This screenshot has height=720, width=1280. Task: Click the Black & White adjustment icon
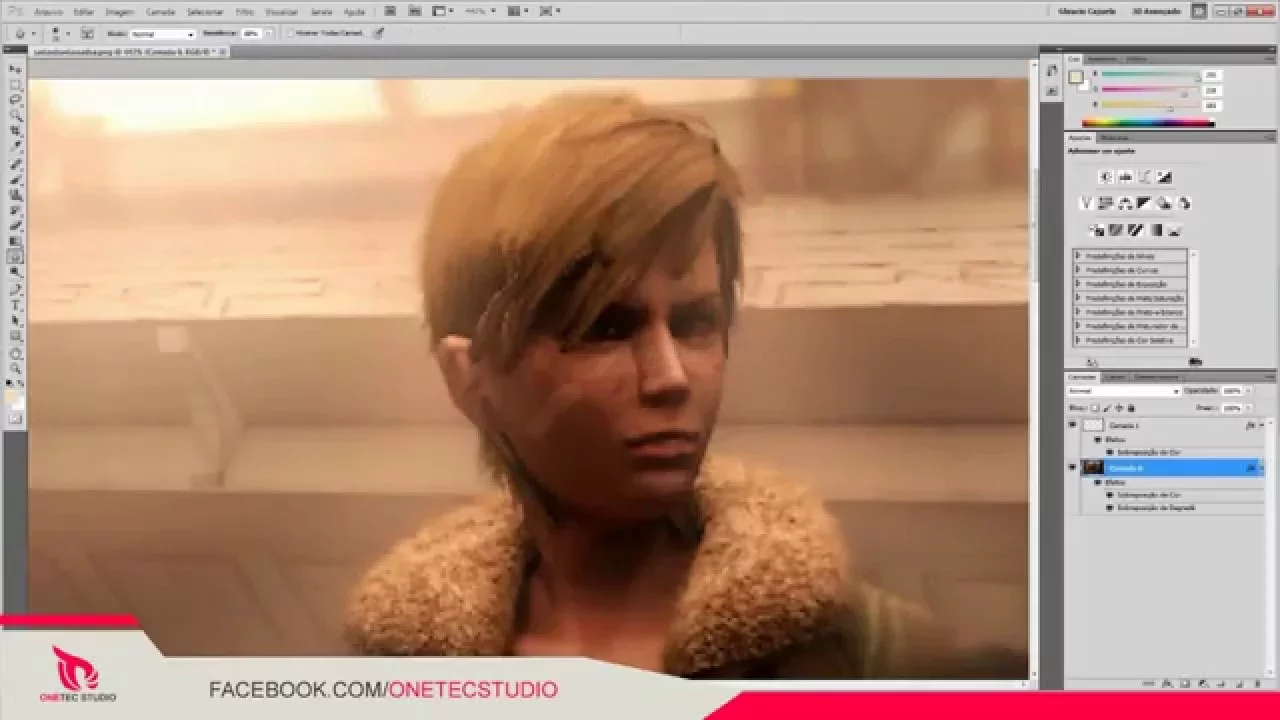coord(1144,203)
